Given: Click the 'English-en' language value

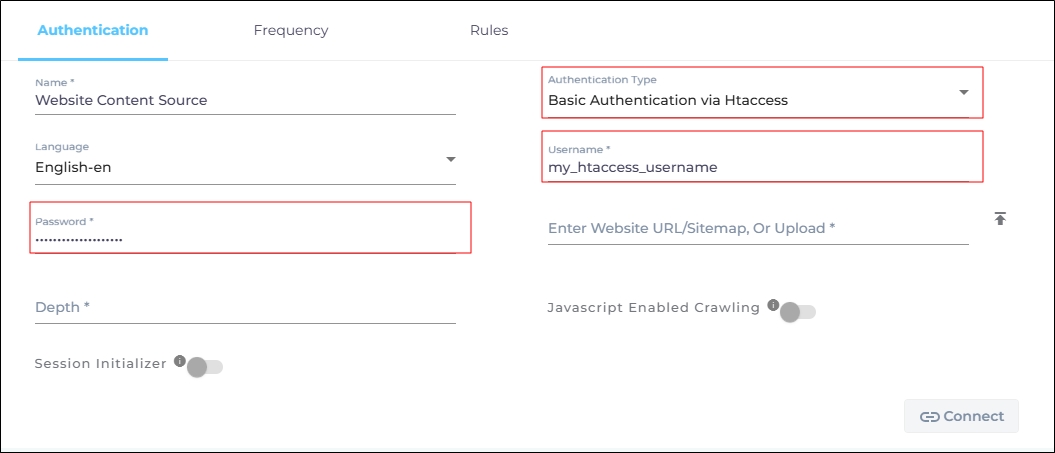Looking at the screenshot, I should tap(73, 168).
